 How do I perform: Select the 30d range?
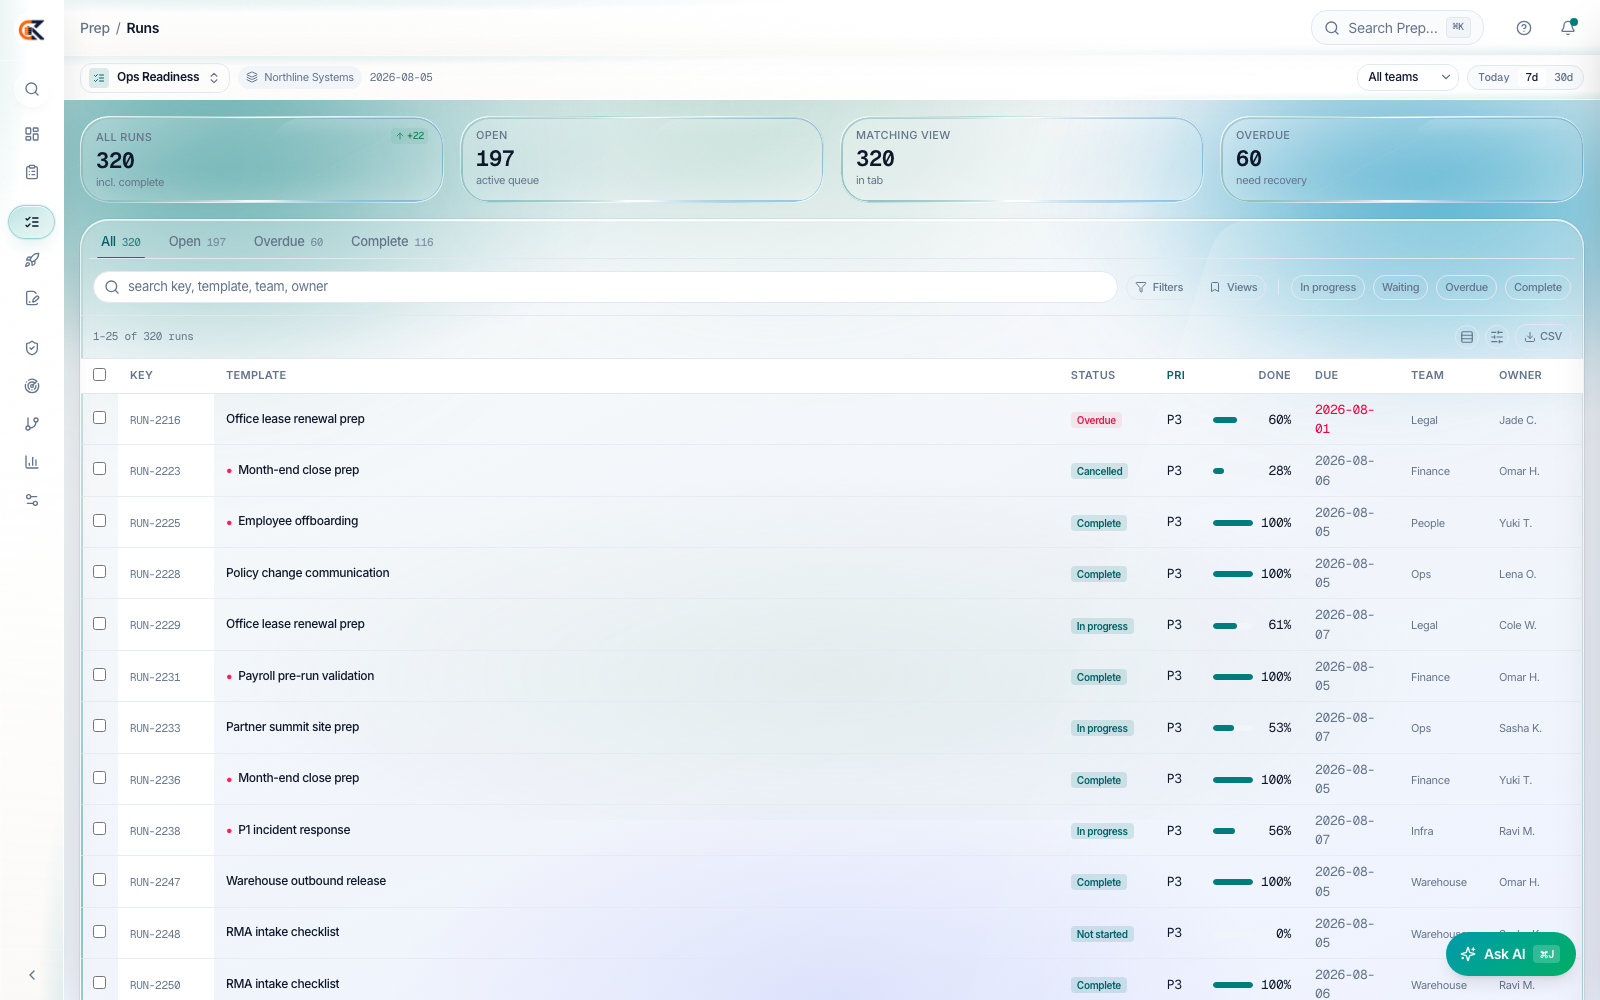[1563, 77]
